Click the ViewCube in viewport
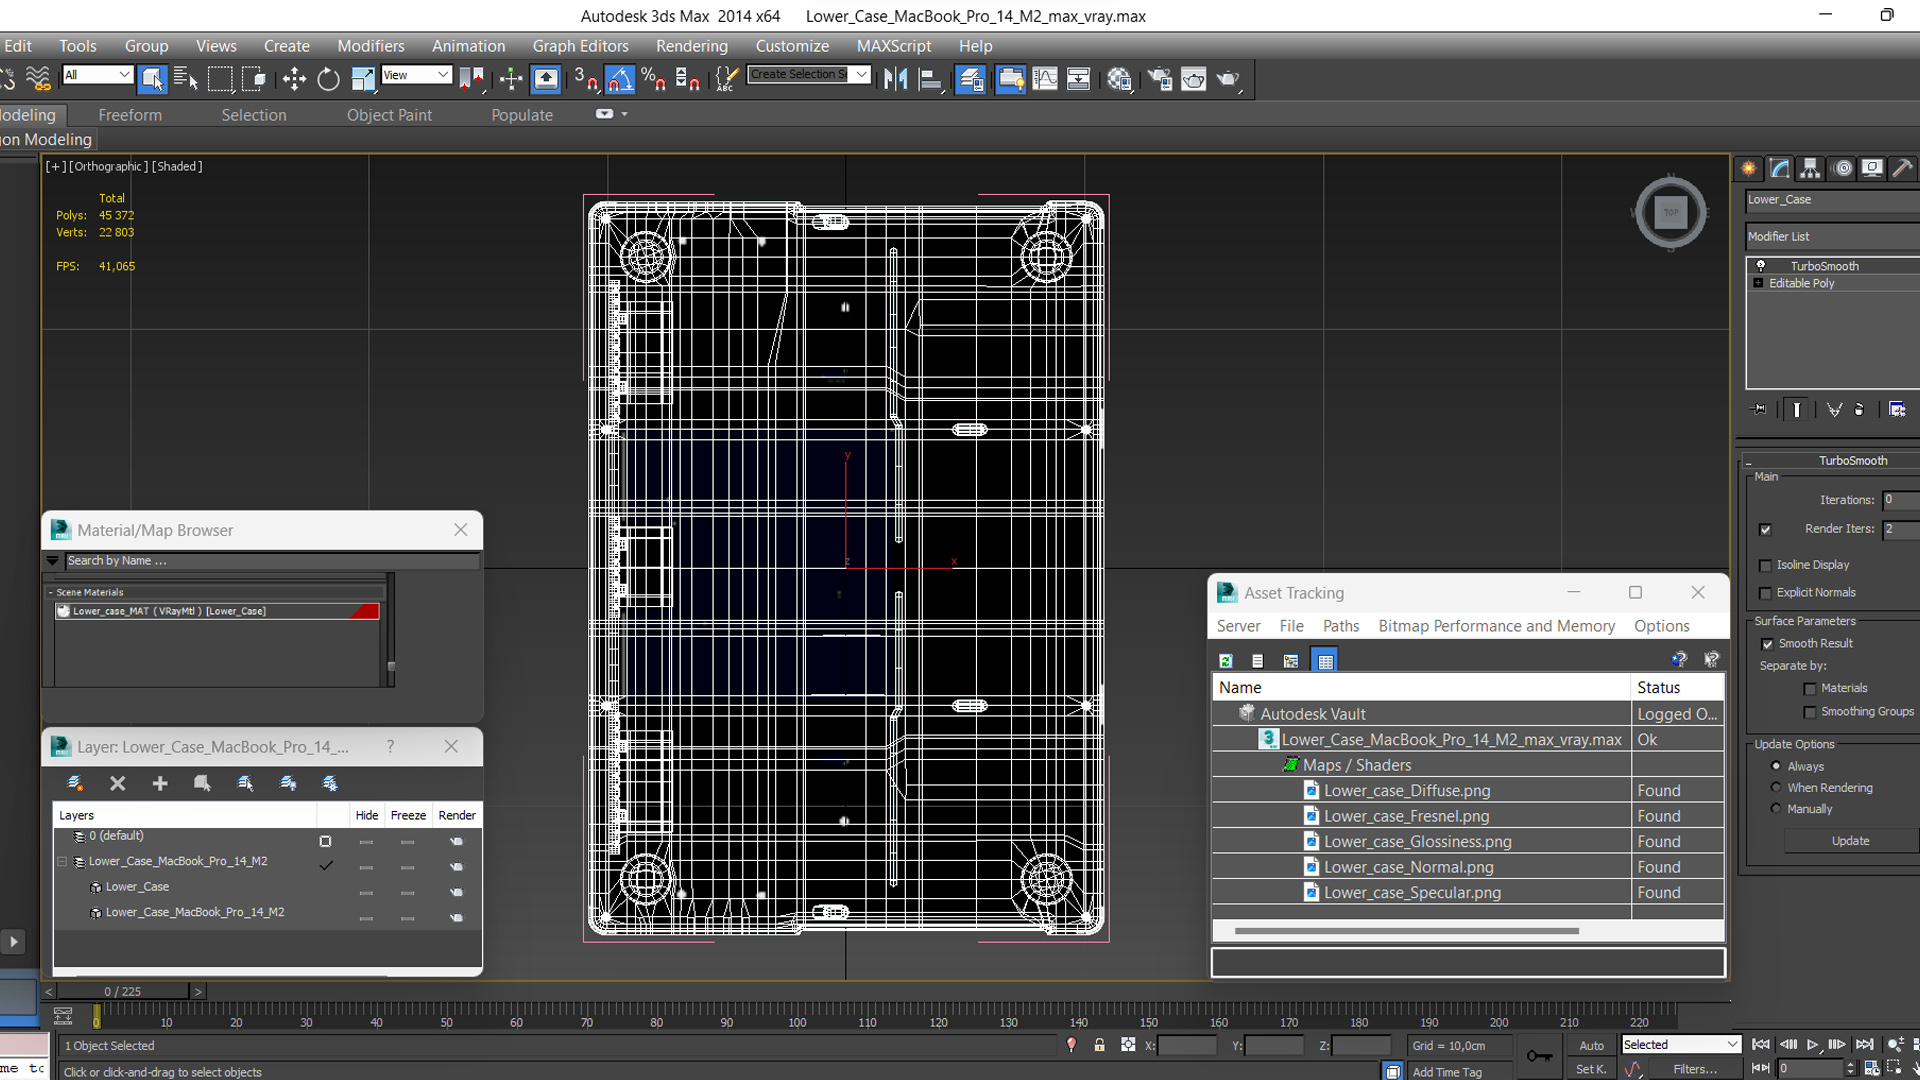Viewport: 1920px width, 1080px height. pos(1670,212)
